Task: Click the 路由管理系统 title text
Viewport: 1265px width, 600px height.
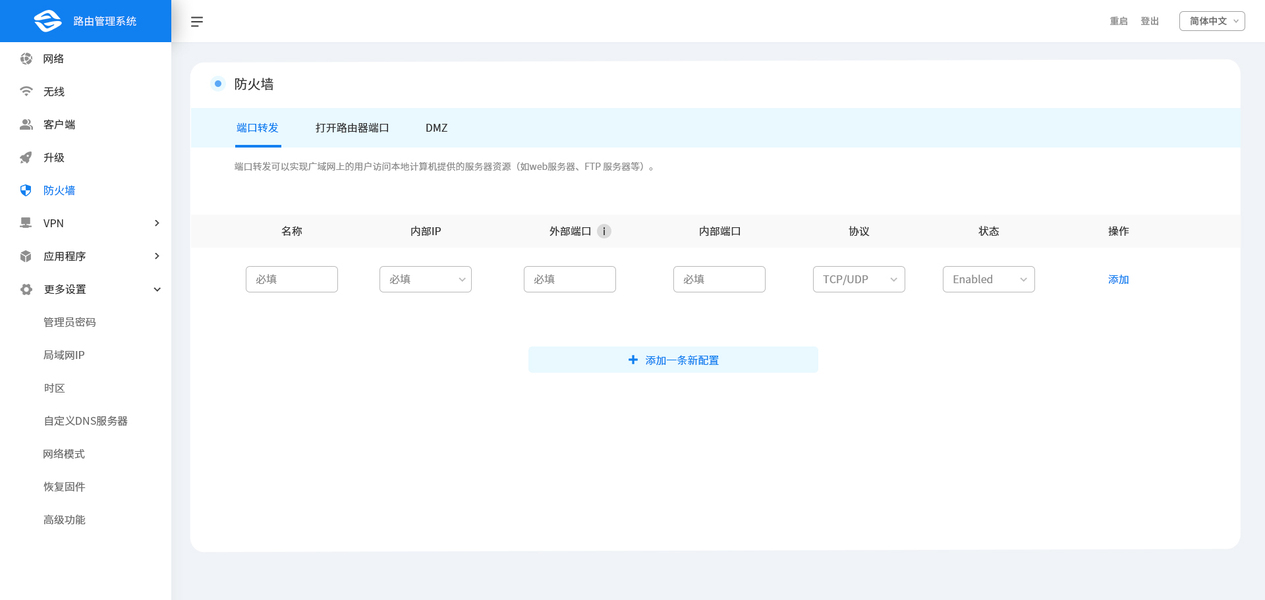Action: point(105,21)
